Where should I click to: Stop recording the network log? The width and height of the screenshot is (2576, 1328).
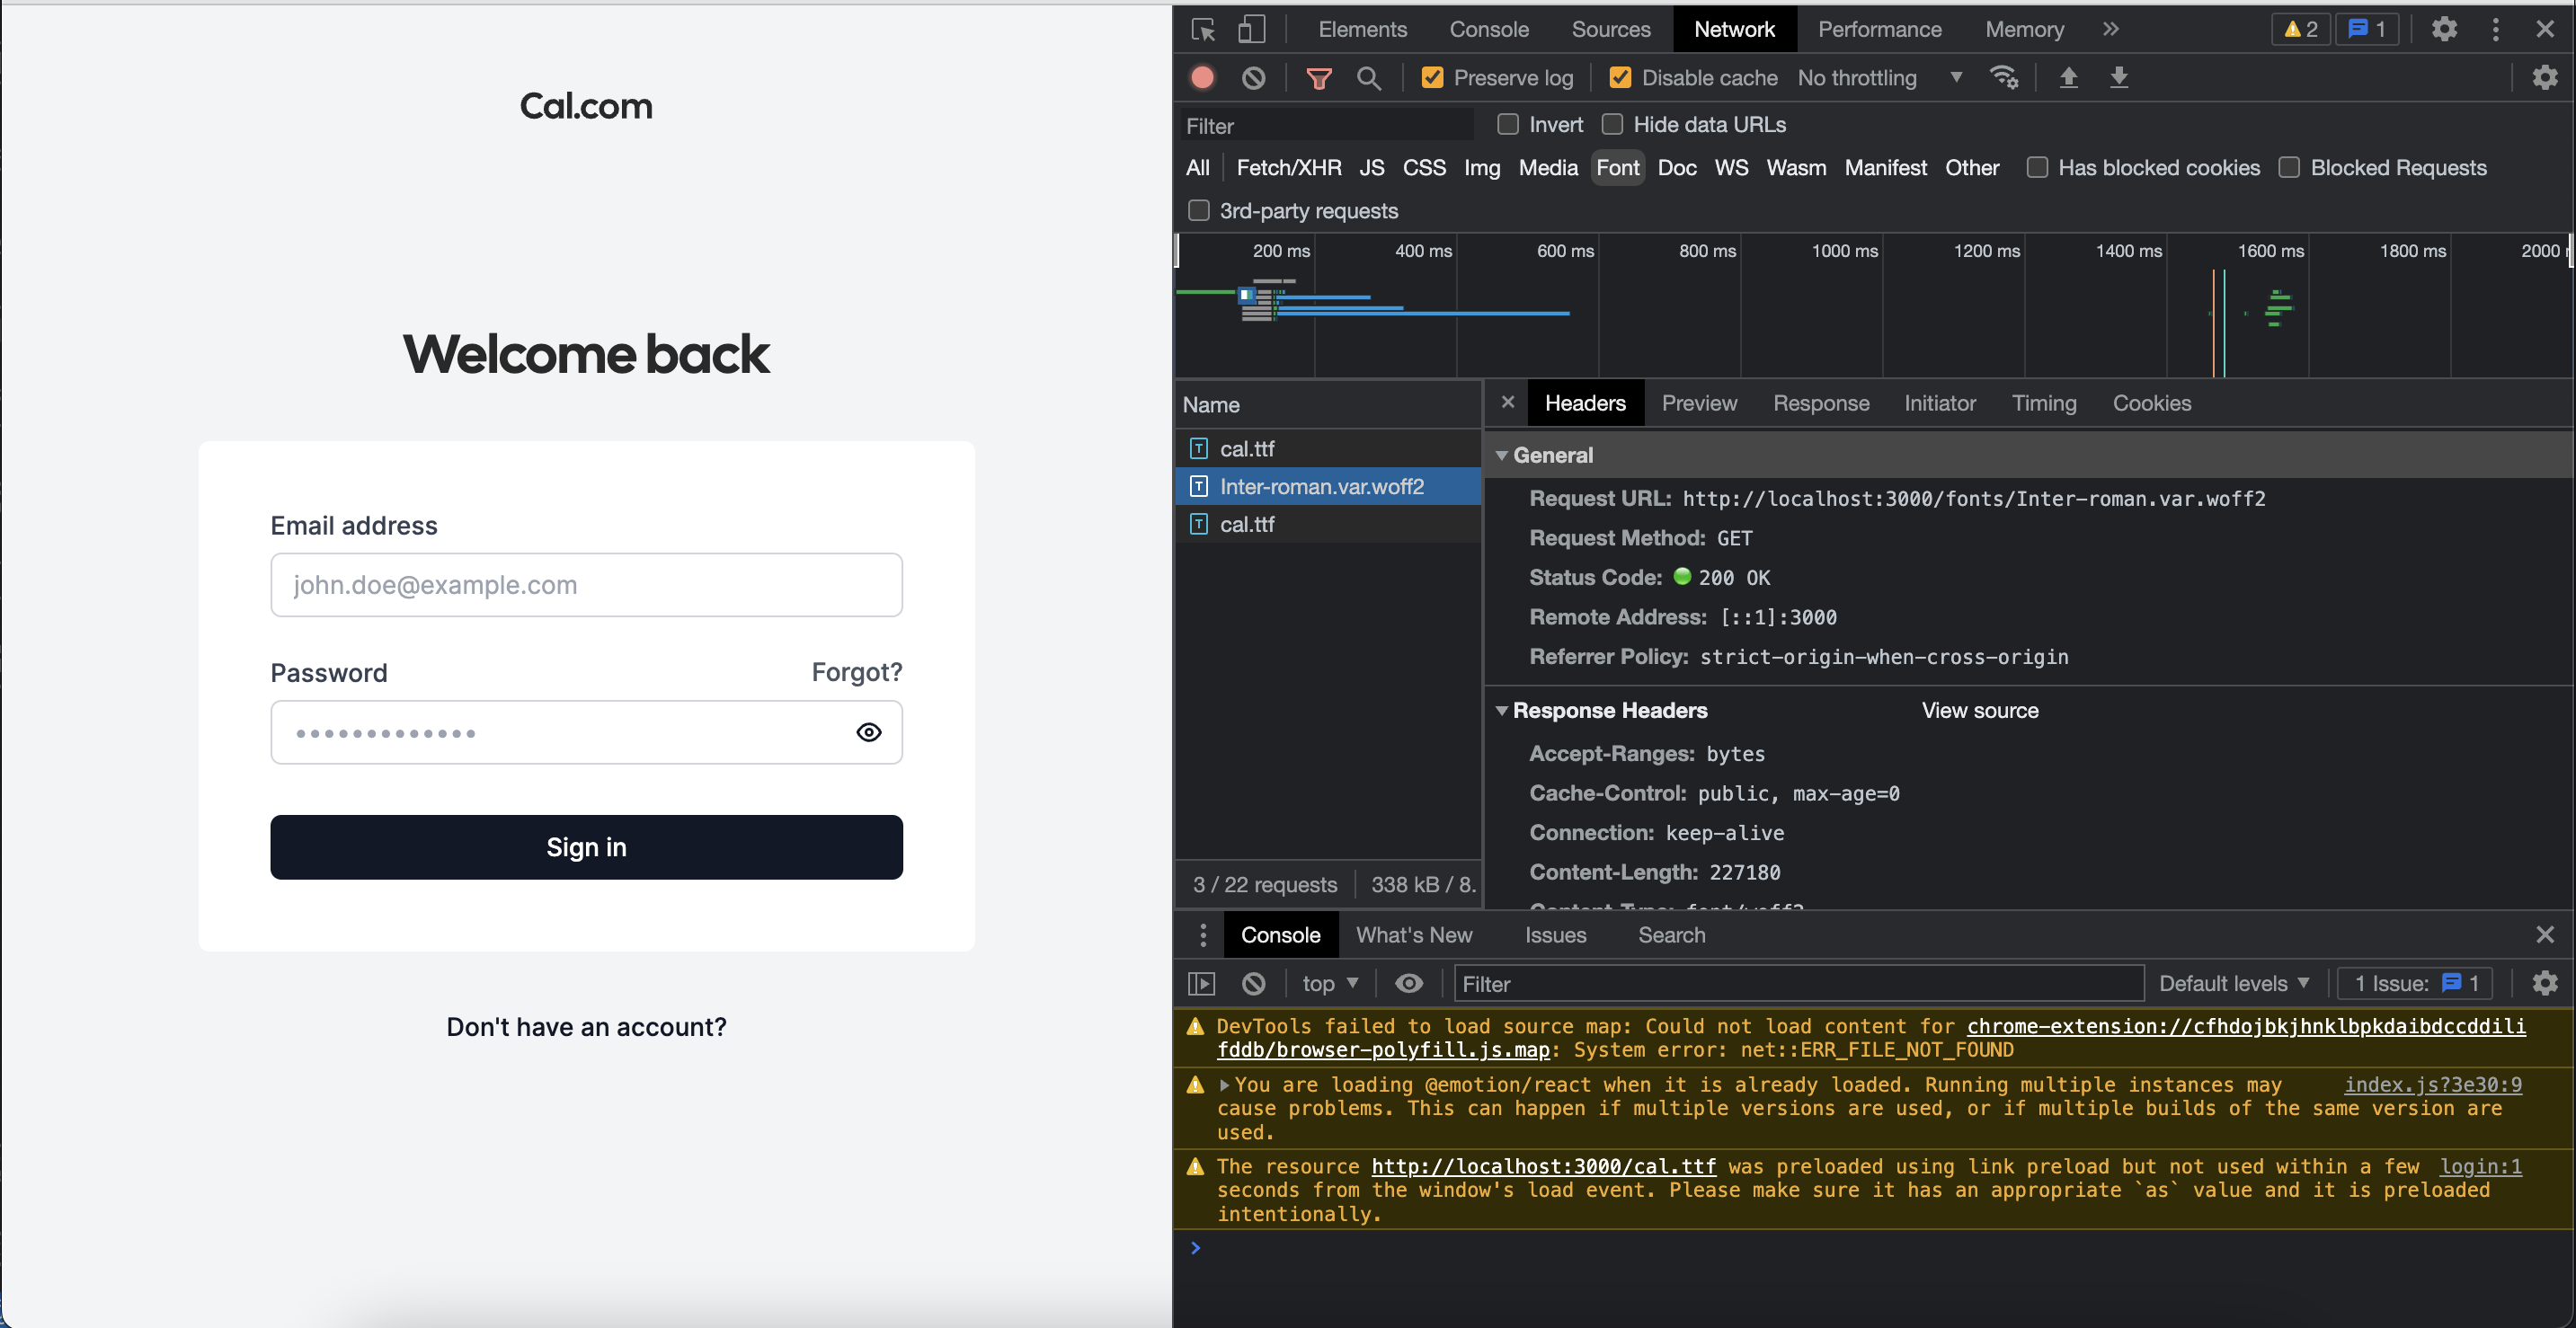click(x=1202, y=77)
